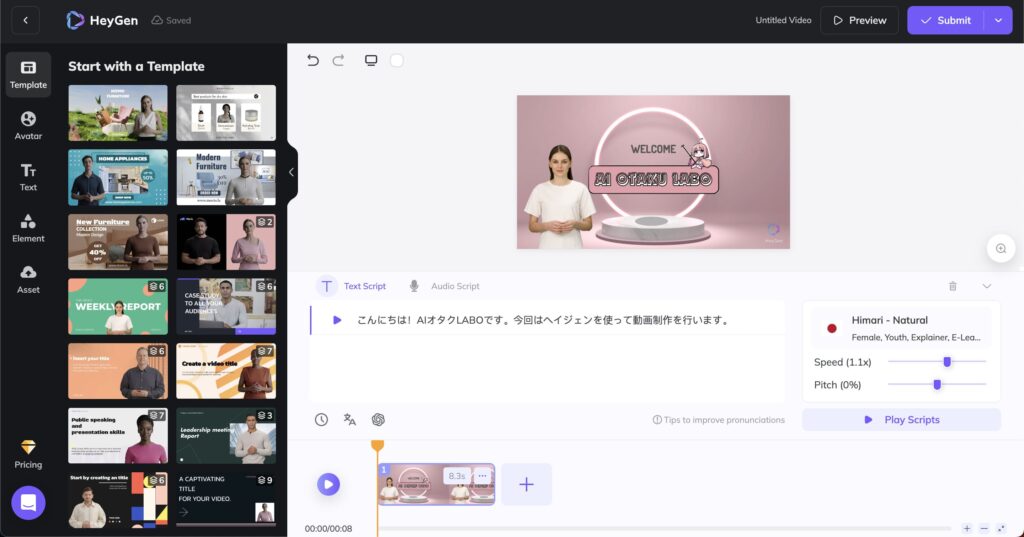Screen dimensions: 1024x537
Task: Open the scene clip's three-dot menu
Action: pos(482,476)
